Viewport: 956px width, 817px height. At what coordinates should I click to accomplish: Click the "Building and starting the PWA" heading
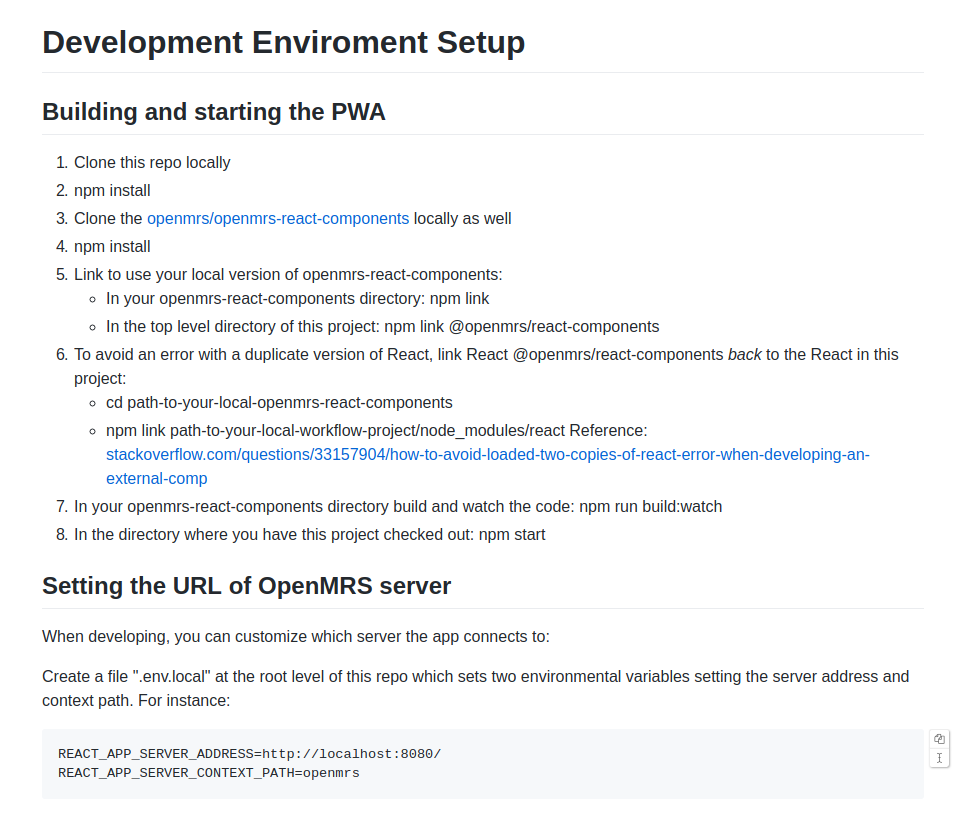point(214,112)
